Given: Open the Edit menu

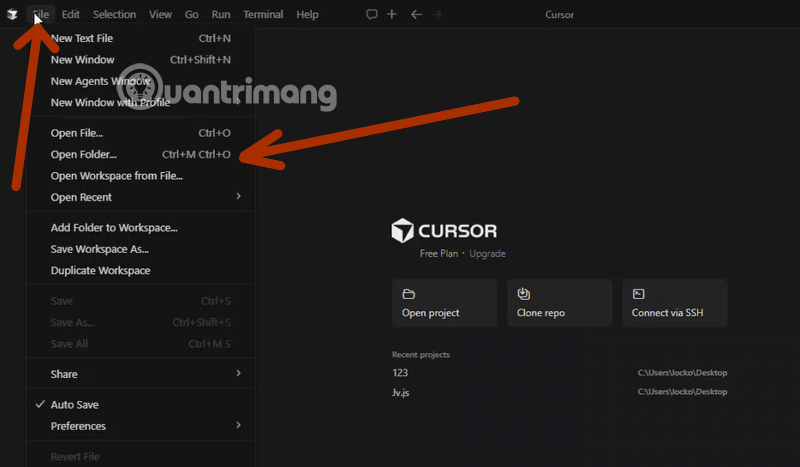Looking at the screenshot, I should [70, 14].
